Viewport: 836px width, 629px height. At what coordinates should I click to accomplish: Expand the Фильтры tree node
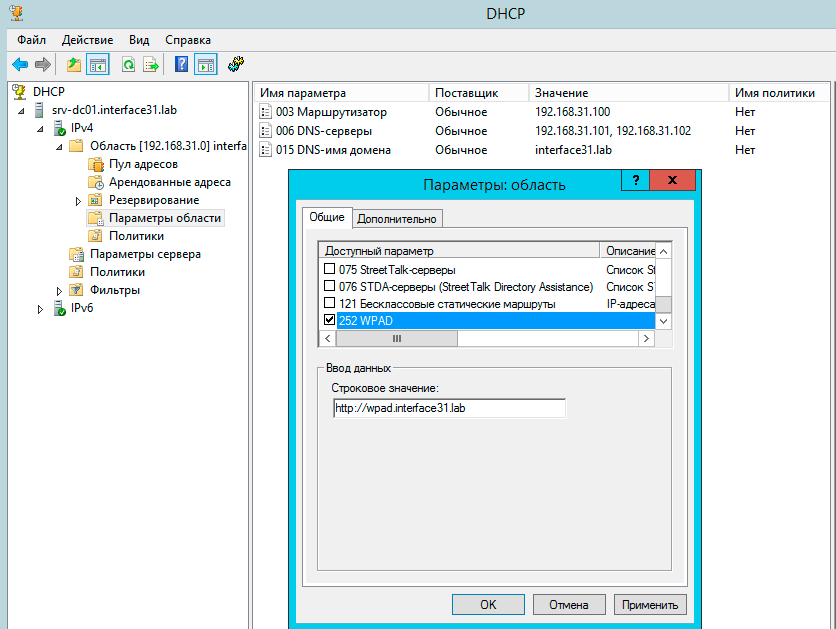(59, 291)
